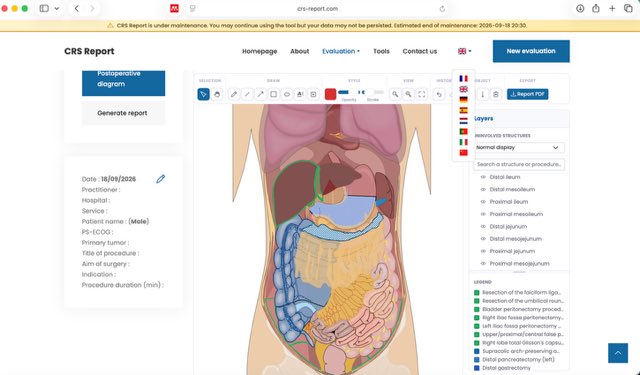Click the search structure or procedure field

point(519,164)
